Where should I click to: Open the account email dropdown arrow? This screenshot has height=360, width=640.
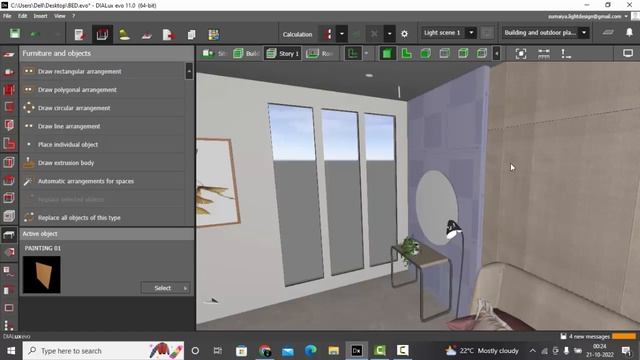click(626, 16)
